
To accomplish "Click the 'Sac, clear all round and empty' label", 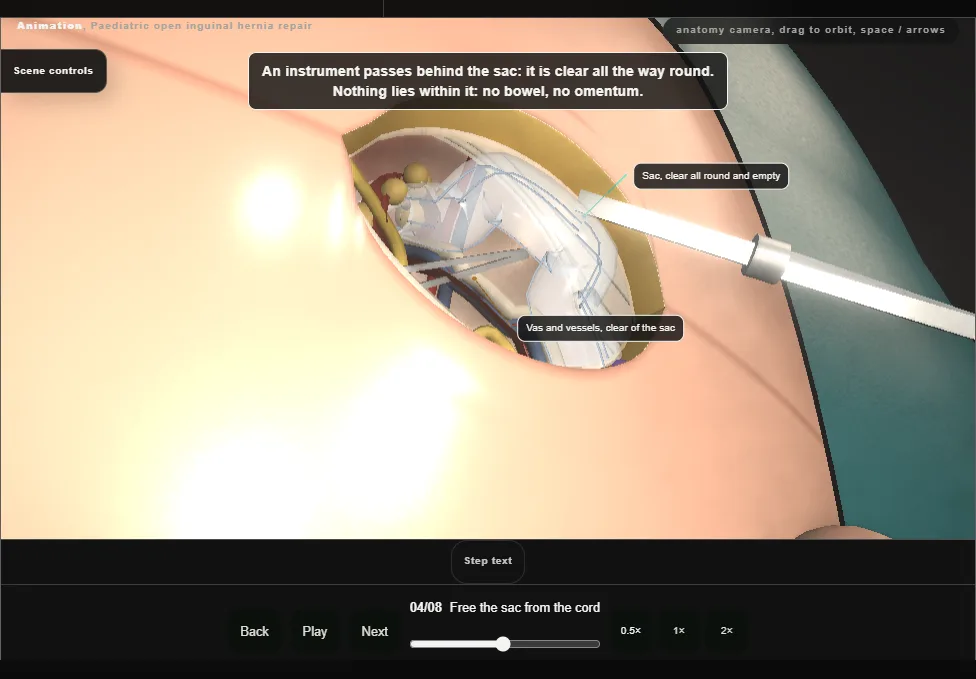I will [711, 176].
